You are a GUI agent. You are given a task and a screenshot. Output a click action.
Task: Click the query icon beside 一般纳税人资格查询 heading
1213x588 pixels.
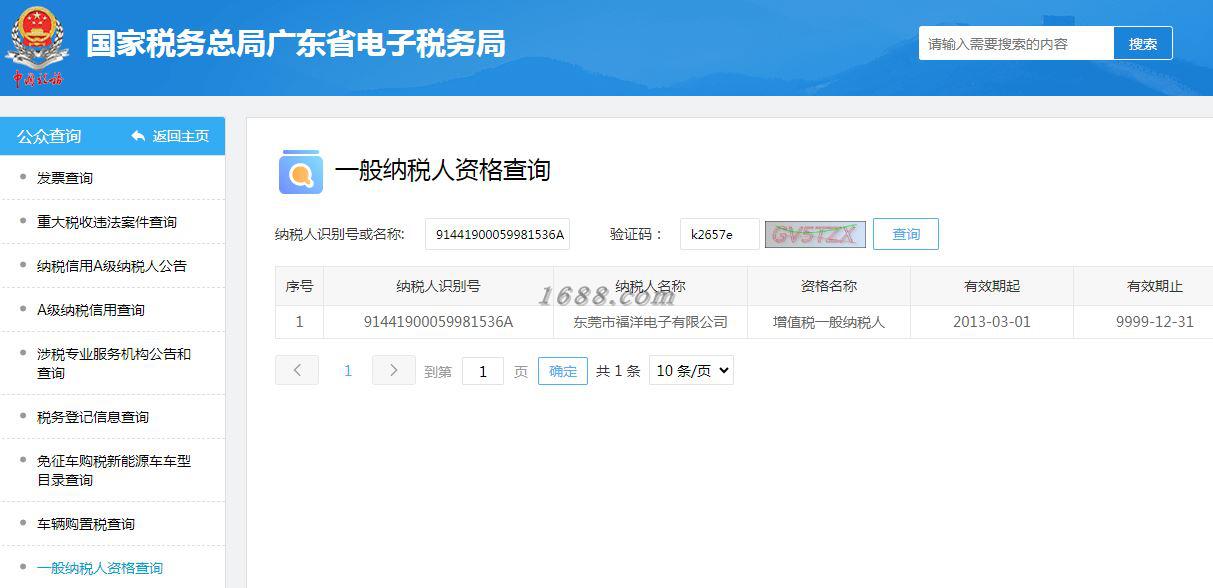point(300,171)
